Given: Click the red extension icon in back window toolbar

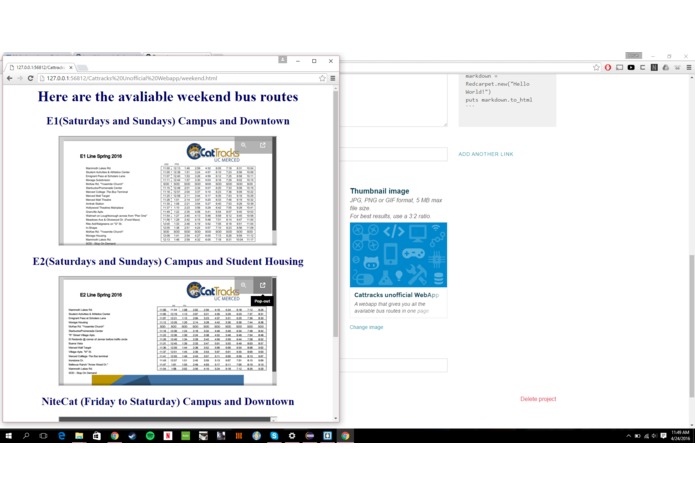Looking at the screenshot, I should (x=608, y=67).
